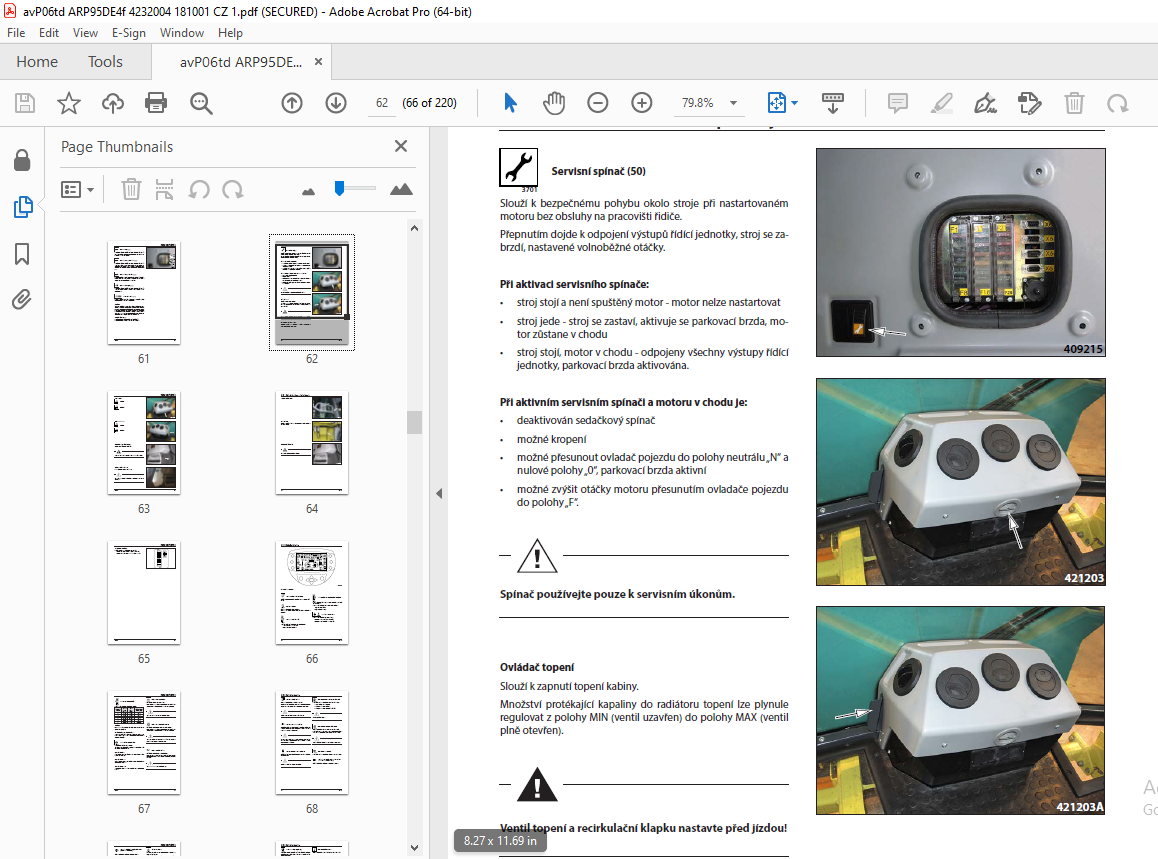
Task: Select page 65 thumbnail
Action: (x=143, y=592)
